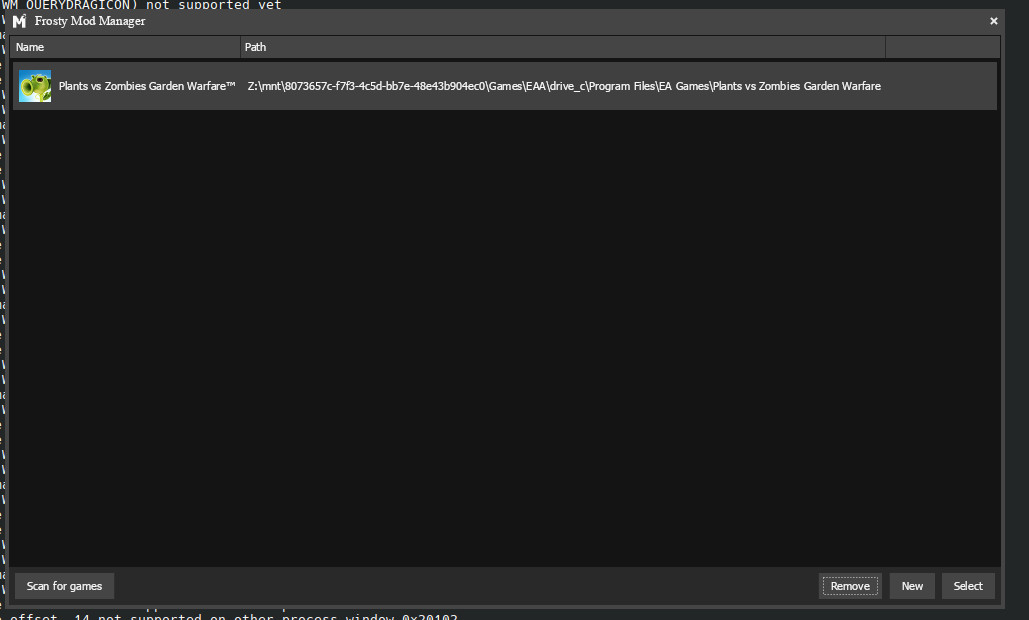The height and width of the screenshot is (620, 1029).
Task: Click the game's Z:\mnt install path text
Action: click(x=564, y=86)
